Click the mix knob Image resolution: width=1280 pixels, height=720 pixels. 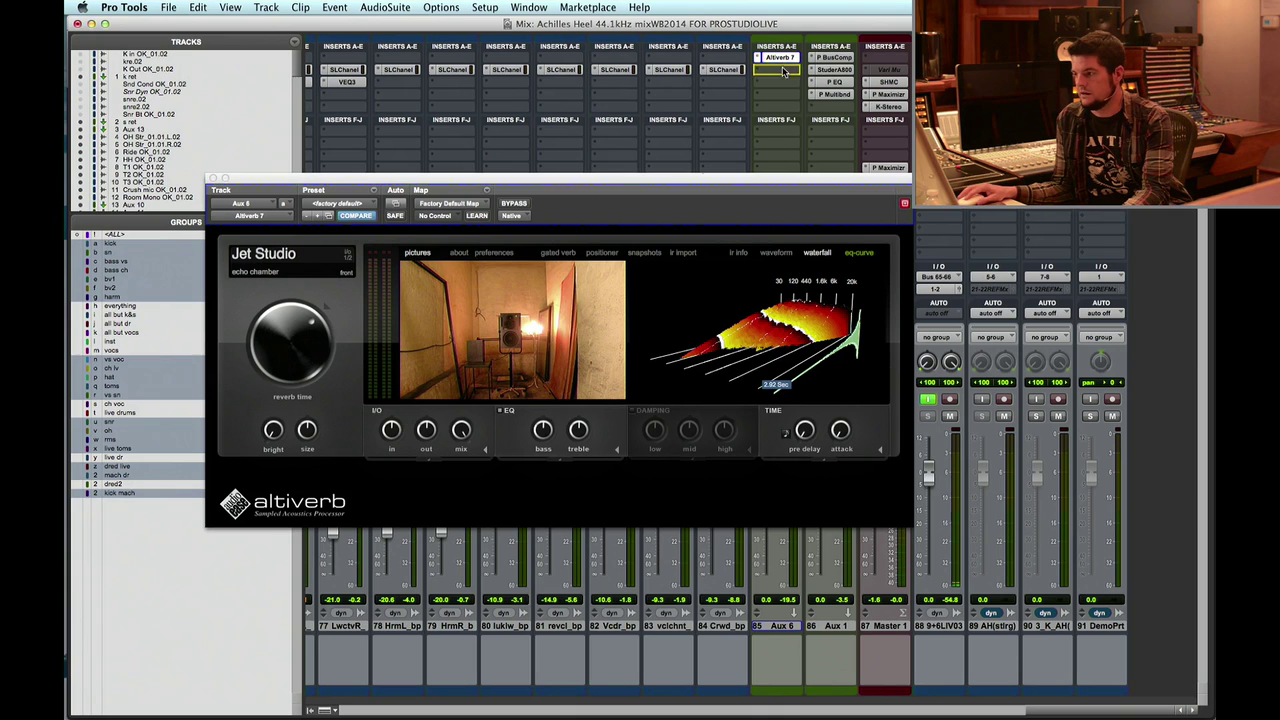pos(461,429)
